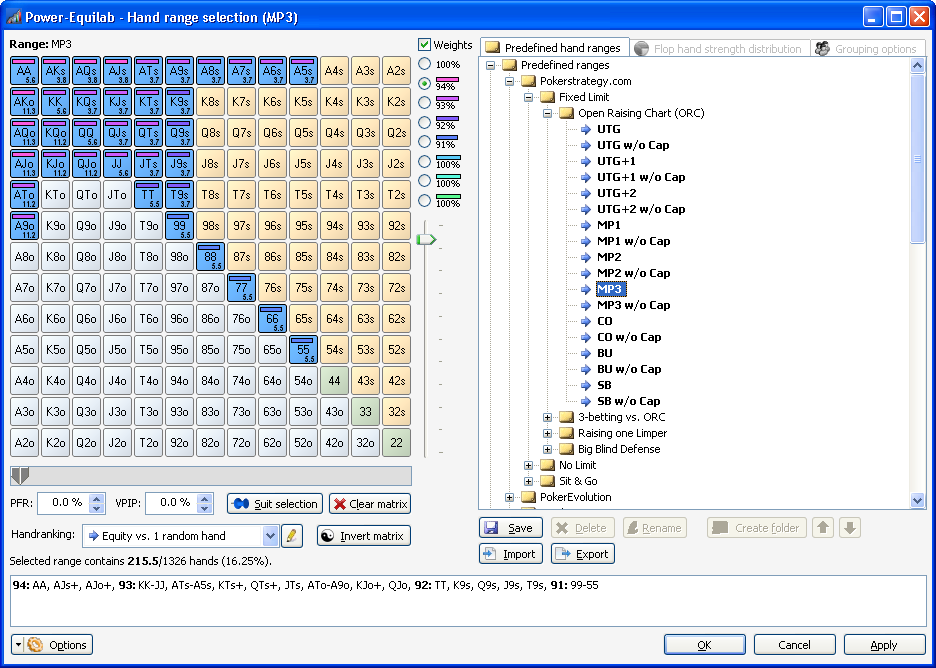Viewport: 936px width, 668px height.
Task: Toggle the AKs hand cell
Action: 56,71
